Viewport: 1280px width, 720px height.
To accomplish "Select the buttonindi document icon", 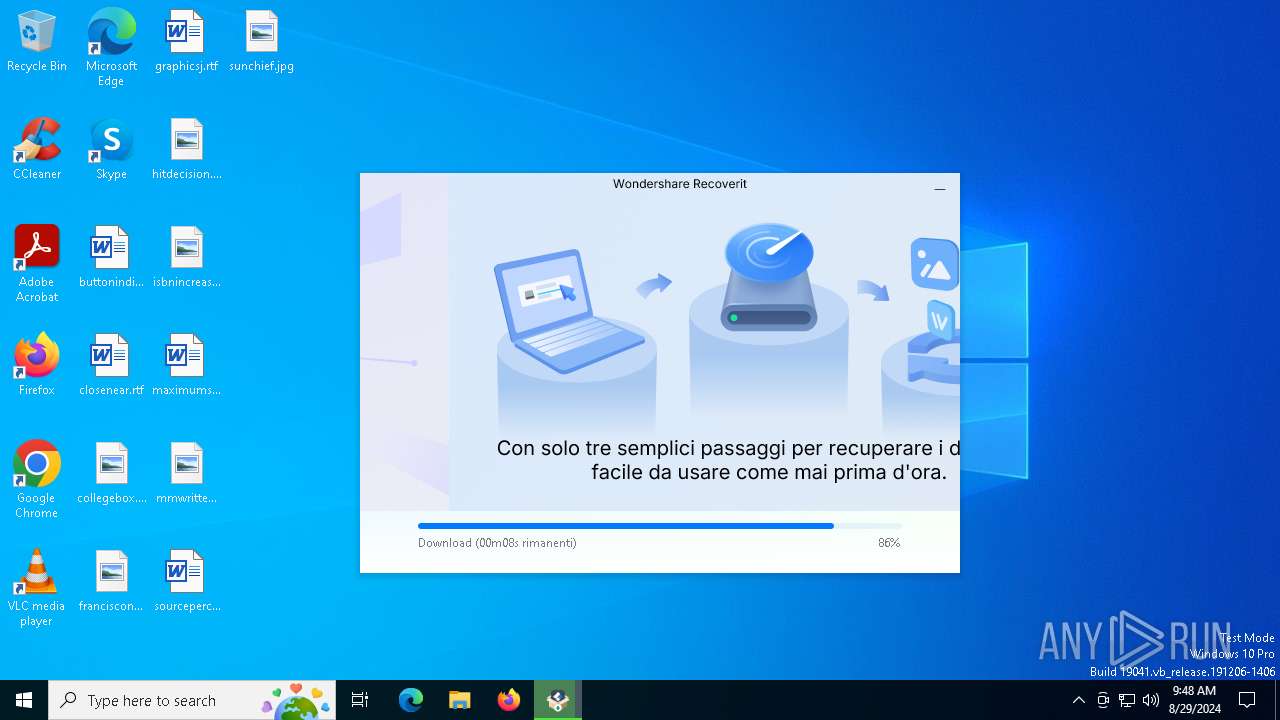I will click(111, 258).
